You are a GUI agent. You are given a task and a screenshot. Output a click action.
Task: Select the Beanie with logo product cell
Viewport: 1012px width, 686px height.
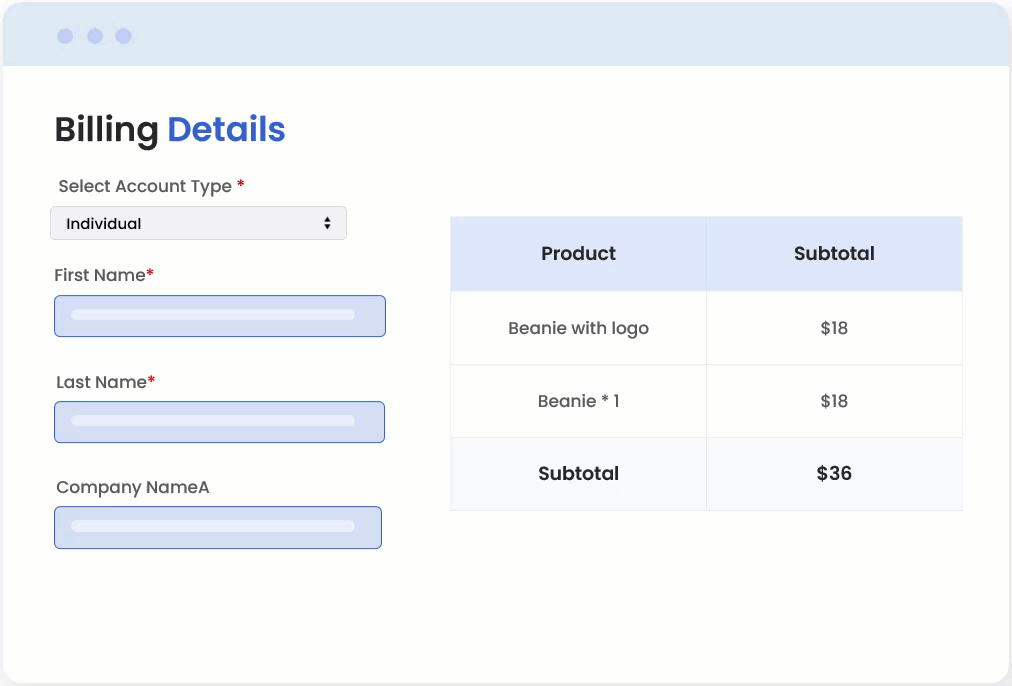click(x=578, y=328)
